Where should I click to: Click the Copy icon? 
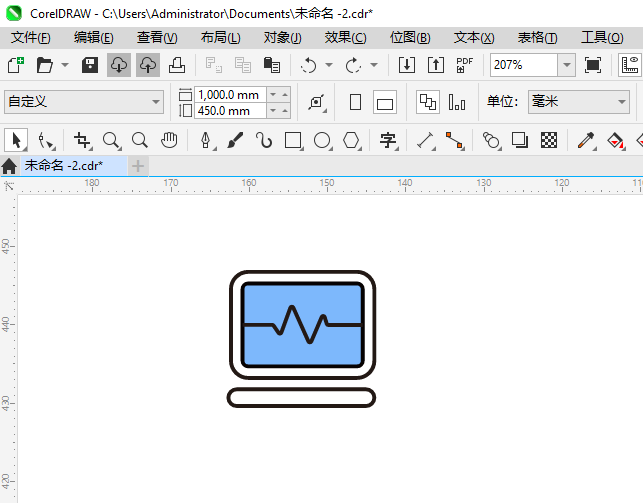pos(243,65)
